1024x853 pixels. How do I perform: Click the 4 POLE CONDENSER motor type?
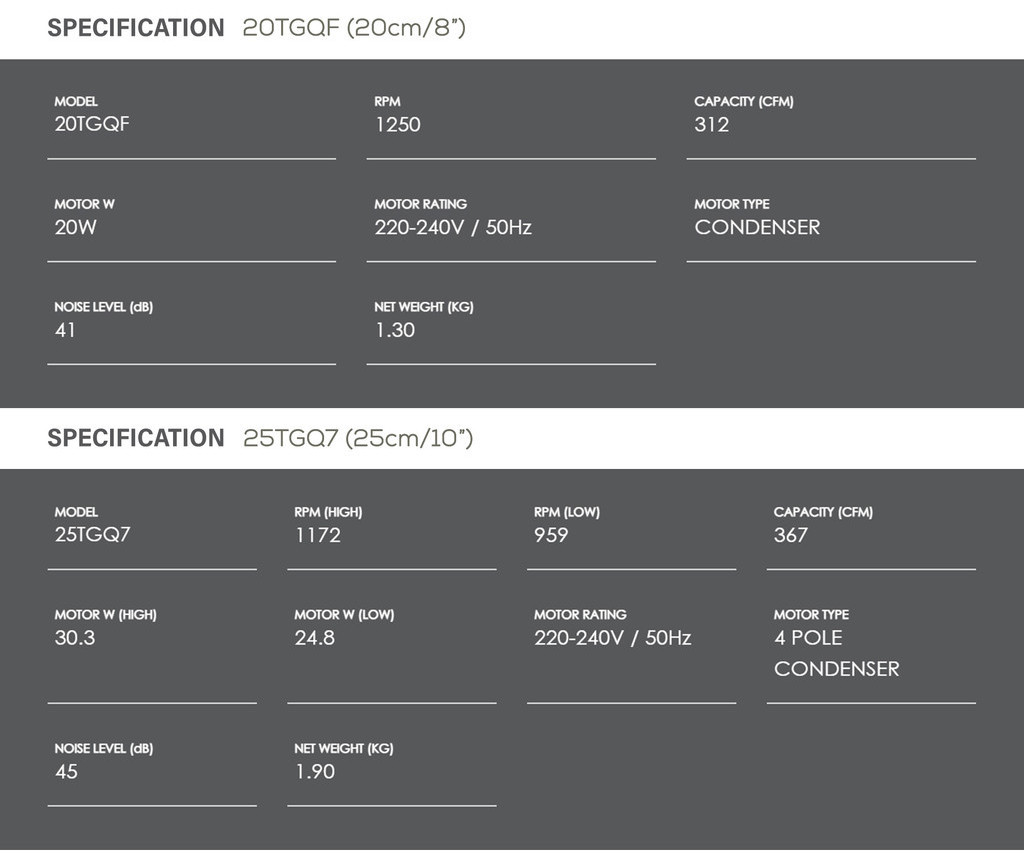[x=835, y=653]
